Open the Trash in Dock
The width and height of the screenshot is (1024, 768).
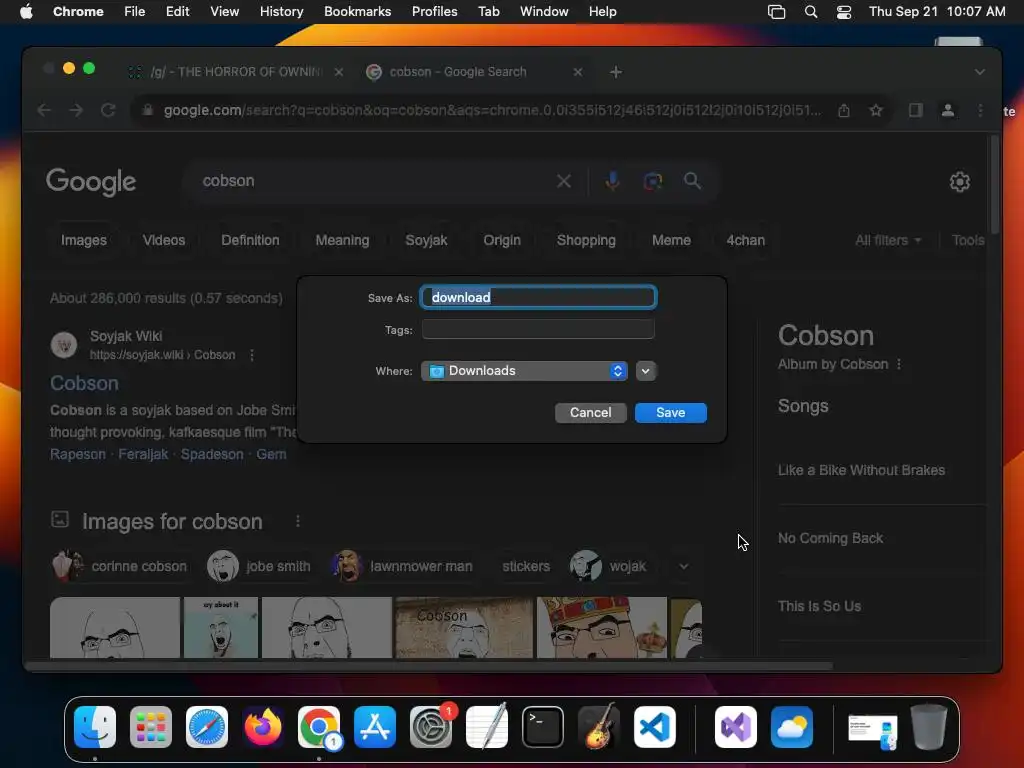point(929,727)
